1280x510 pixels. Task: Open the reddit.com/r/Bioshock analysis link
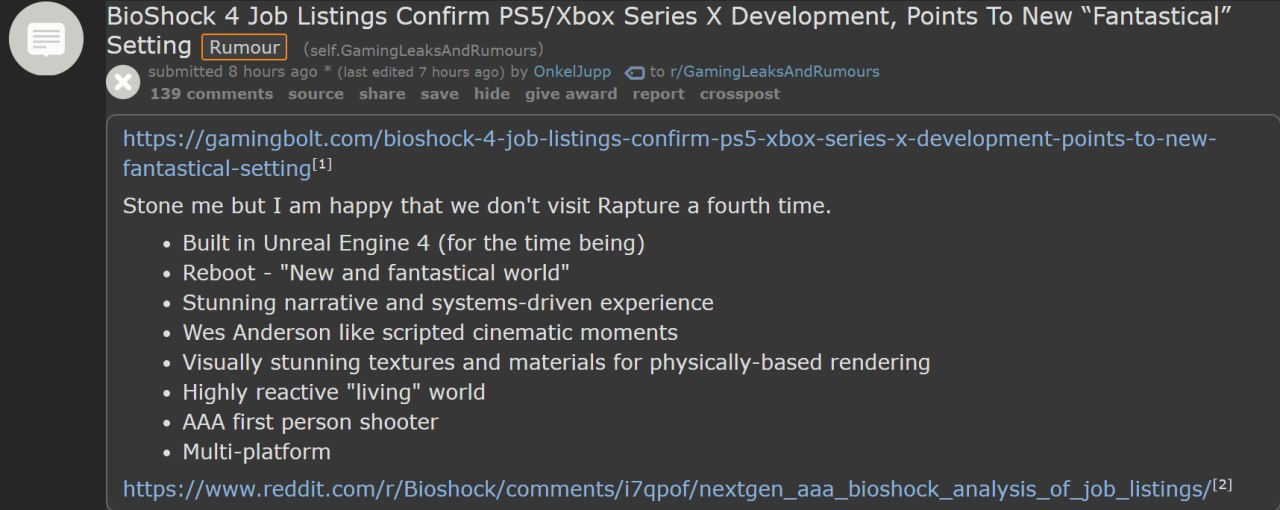tap(666, 489)
